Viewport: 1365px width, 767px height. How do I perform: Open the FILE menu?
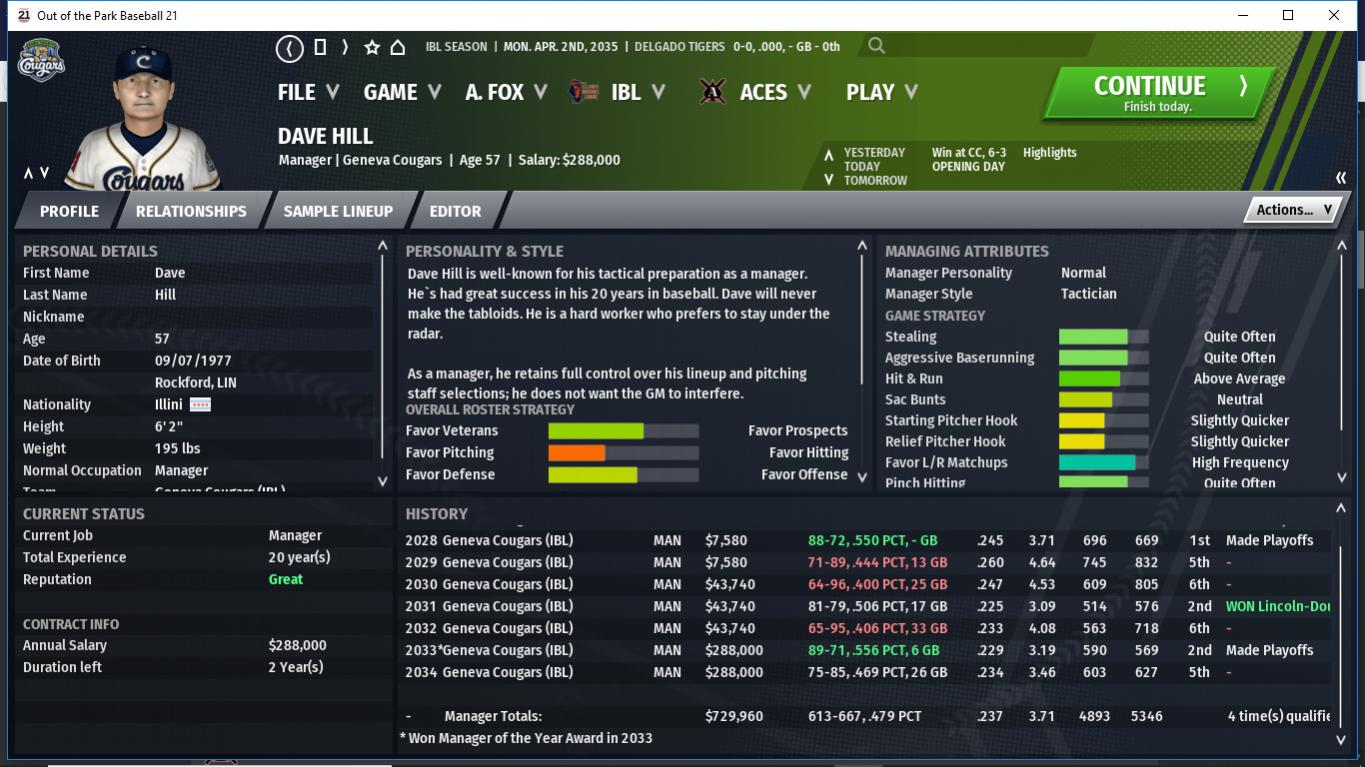pos(308,92)
